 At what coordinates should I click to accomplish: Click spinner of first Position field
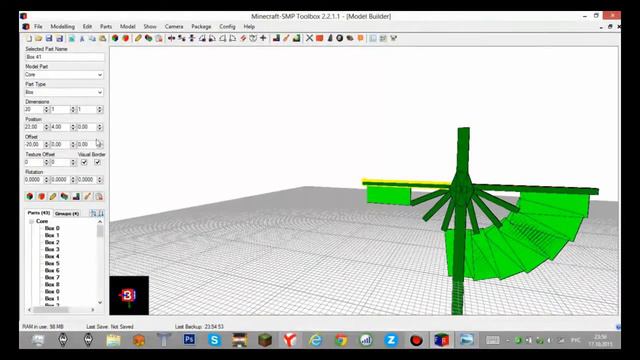(x=46, y=127)
